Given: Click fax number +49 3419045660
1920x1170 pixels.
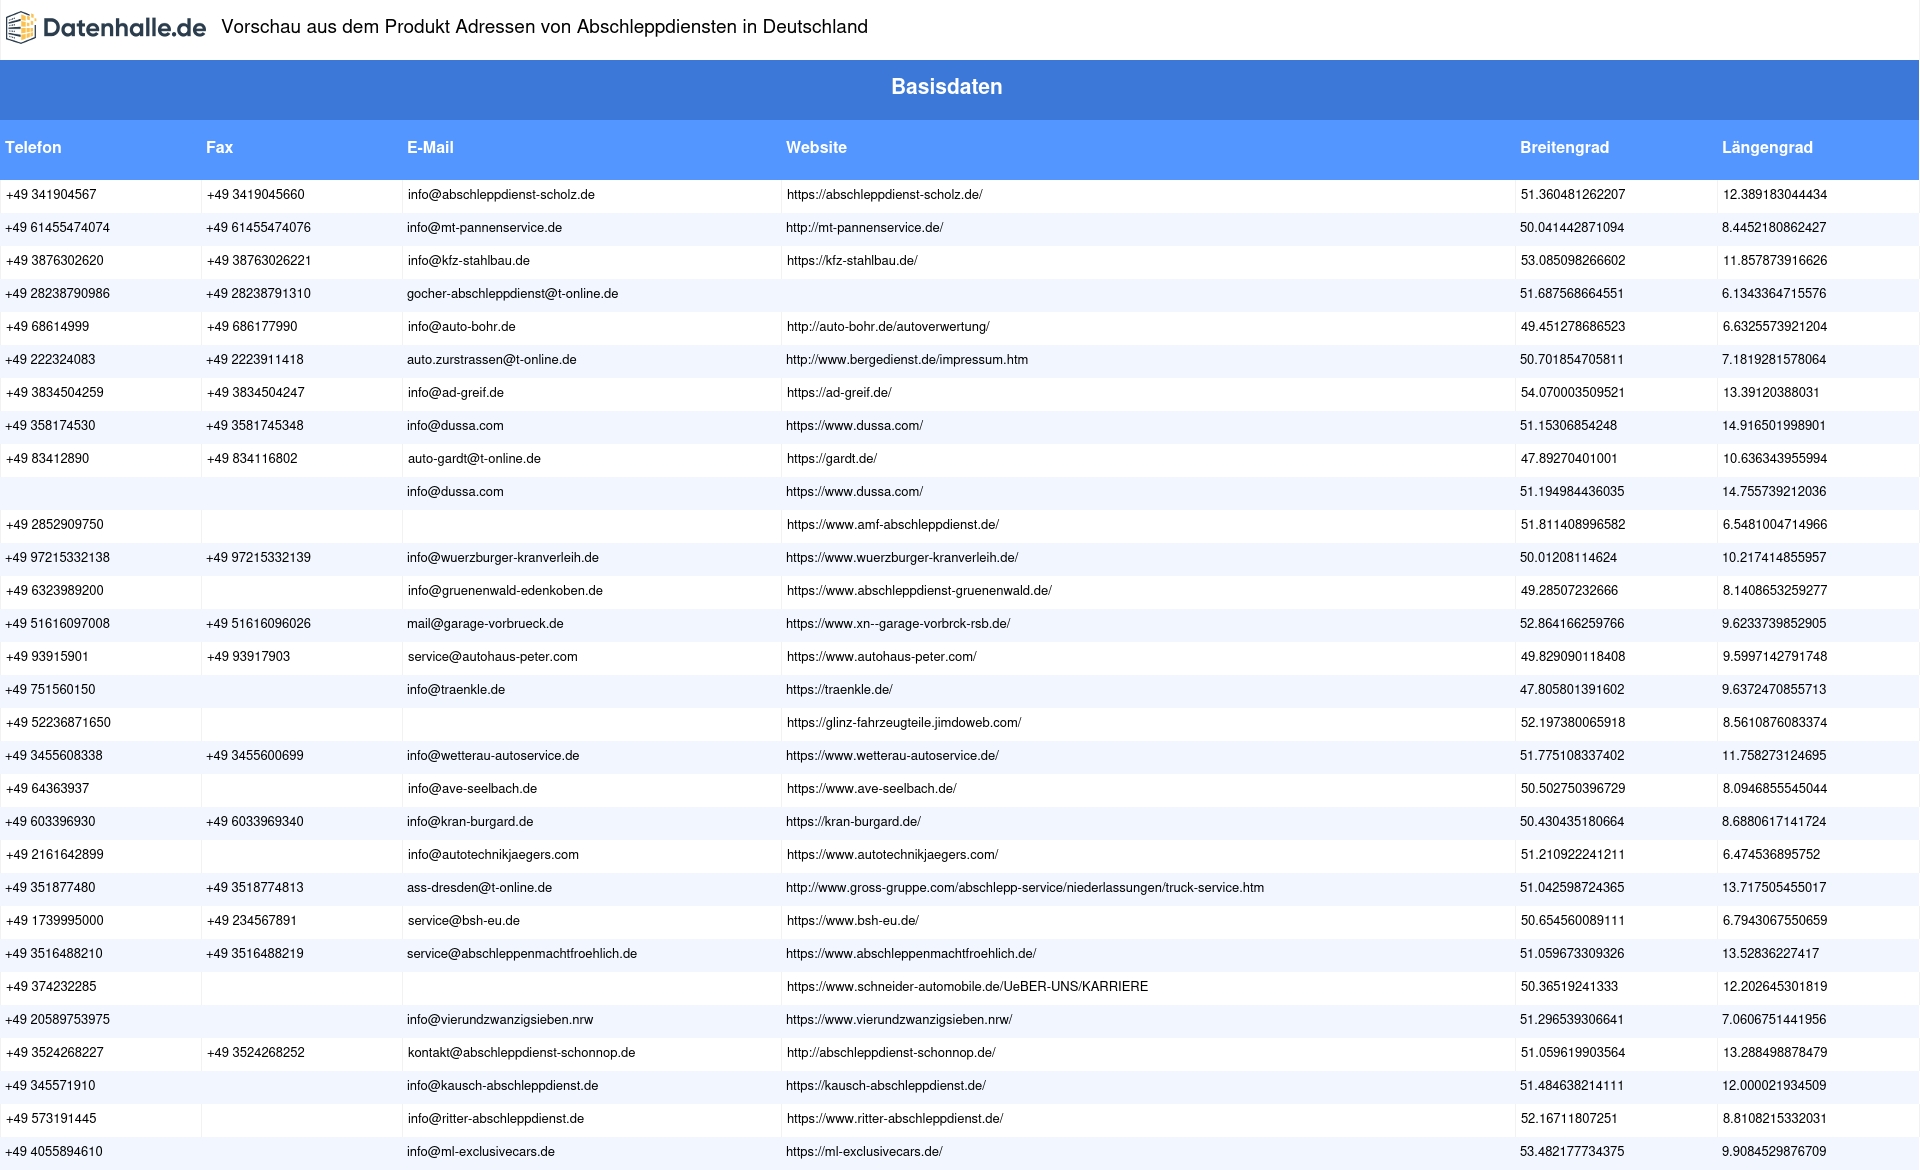Looking at the screenshot, I should [256, 195].
